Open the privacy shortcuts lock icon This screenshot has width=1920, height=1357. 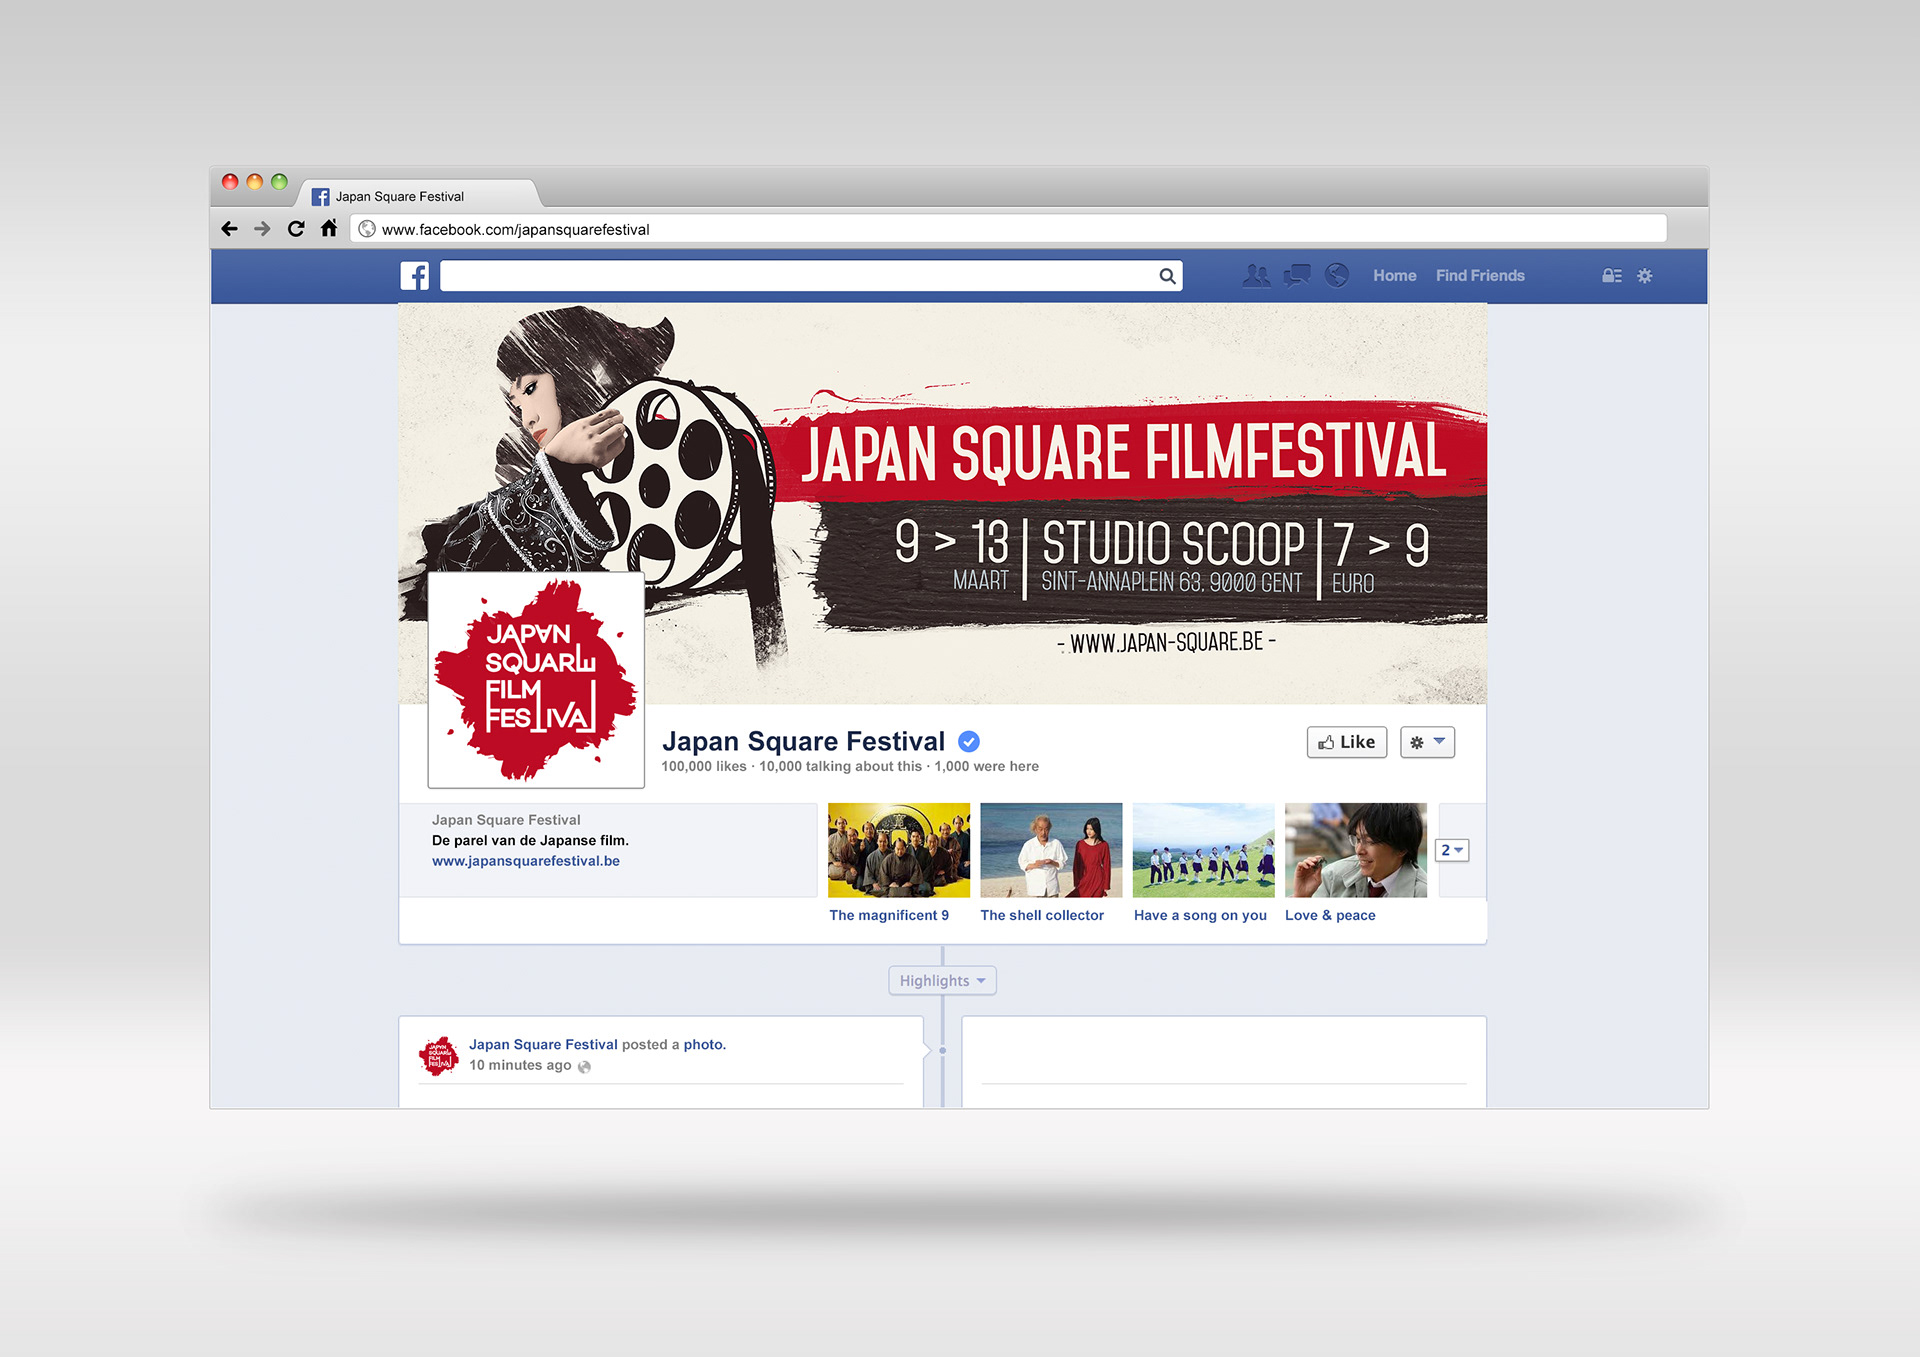(x=1611, y=276)
